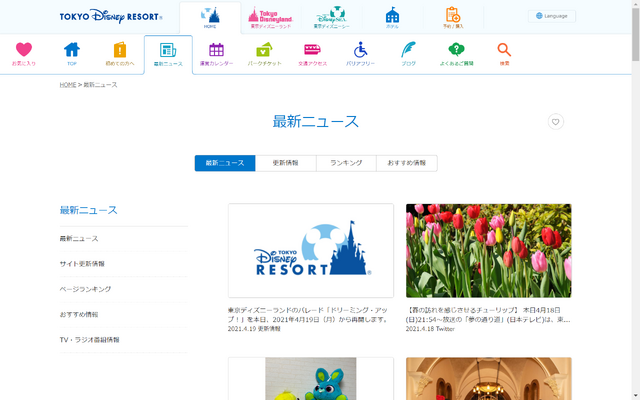Switch to Tokyo Disneyland tab
640x400 pixels.
(271, 18)
